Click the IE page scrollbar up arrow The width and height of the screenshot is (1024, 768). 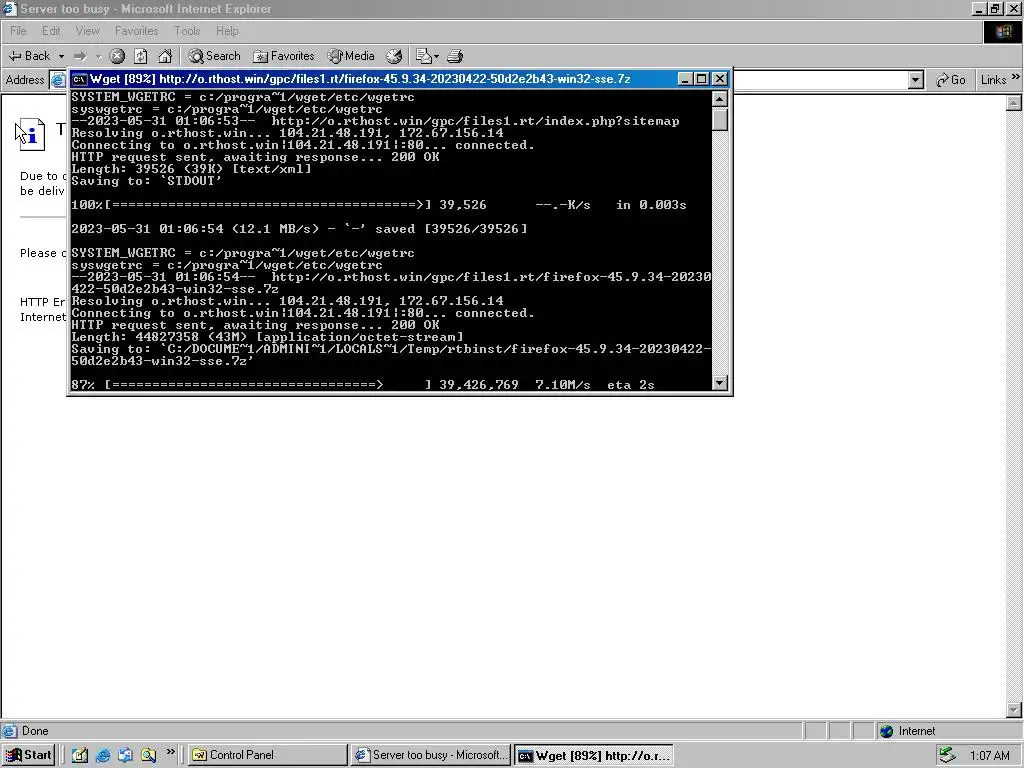point(1014,103)
